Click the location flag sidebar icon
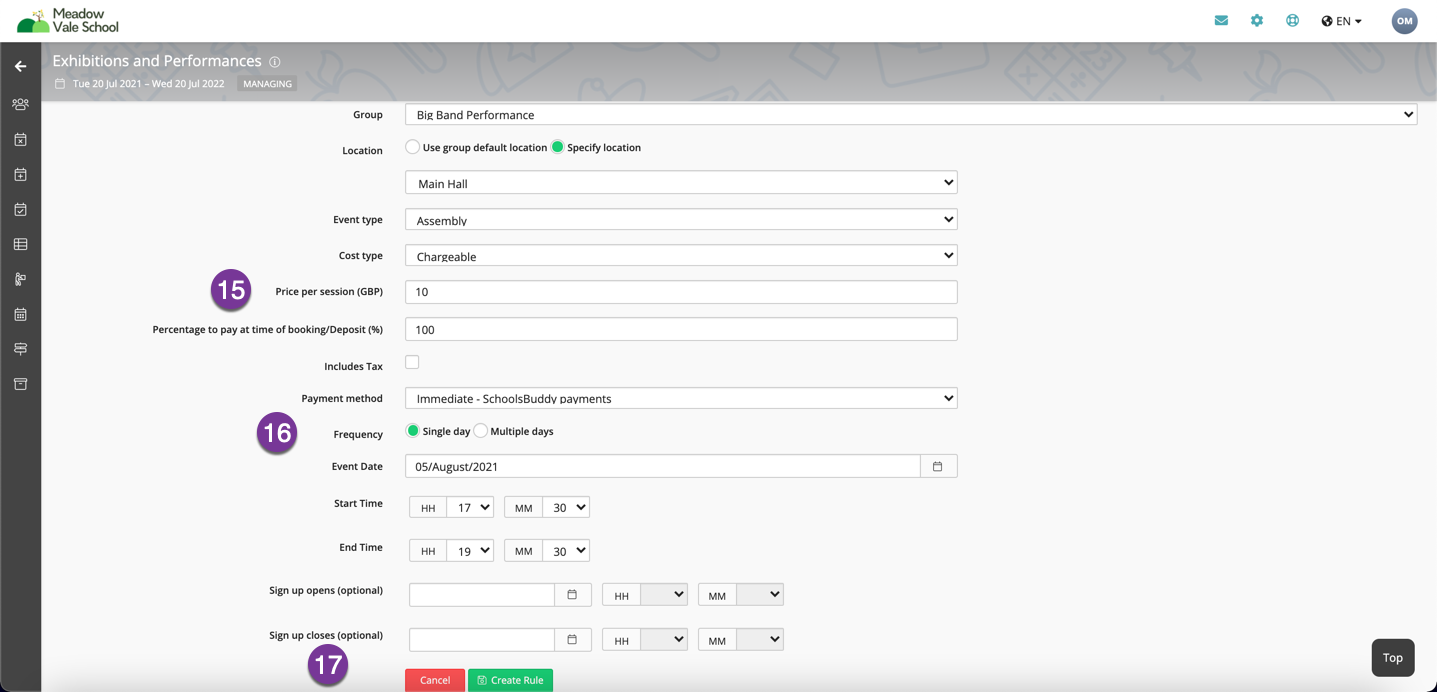This screenshot has height=692, width=1437. pyautogui.click(x=20, y=279)
